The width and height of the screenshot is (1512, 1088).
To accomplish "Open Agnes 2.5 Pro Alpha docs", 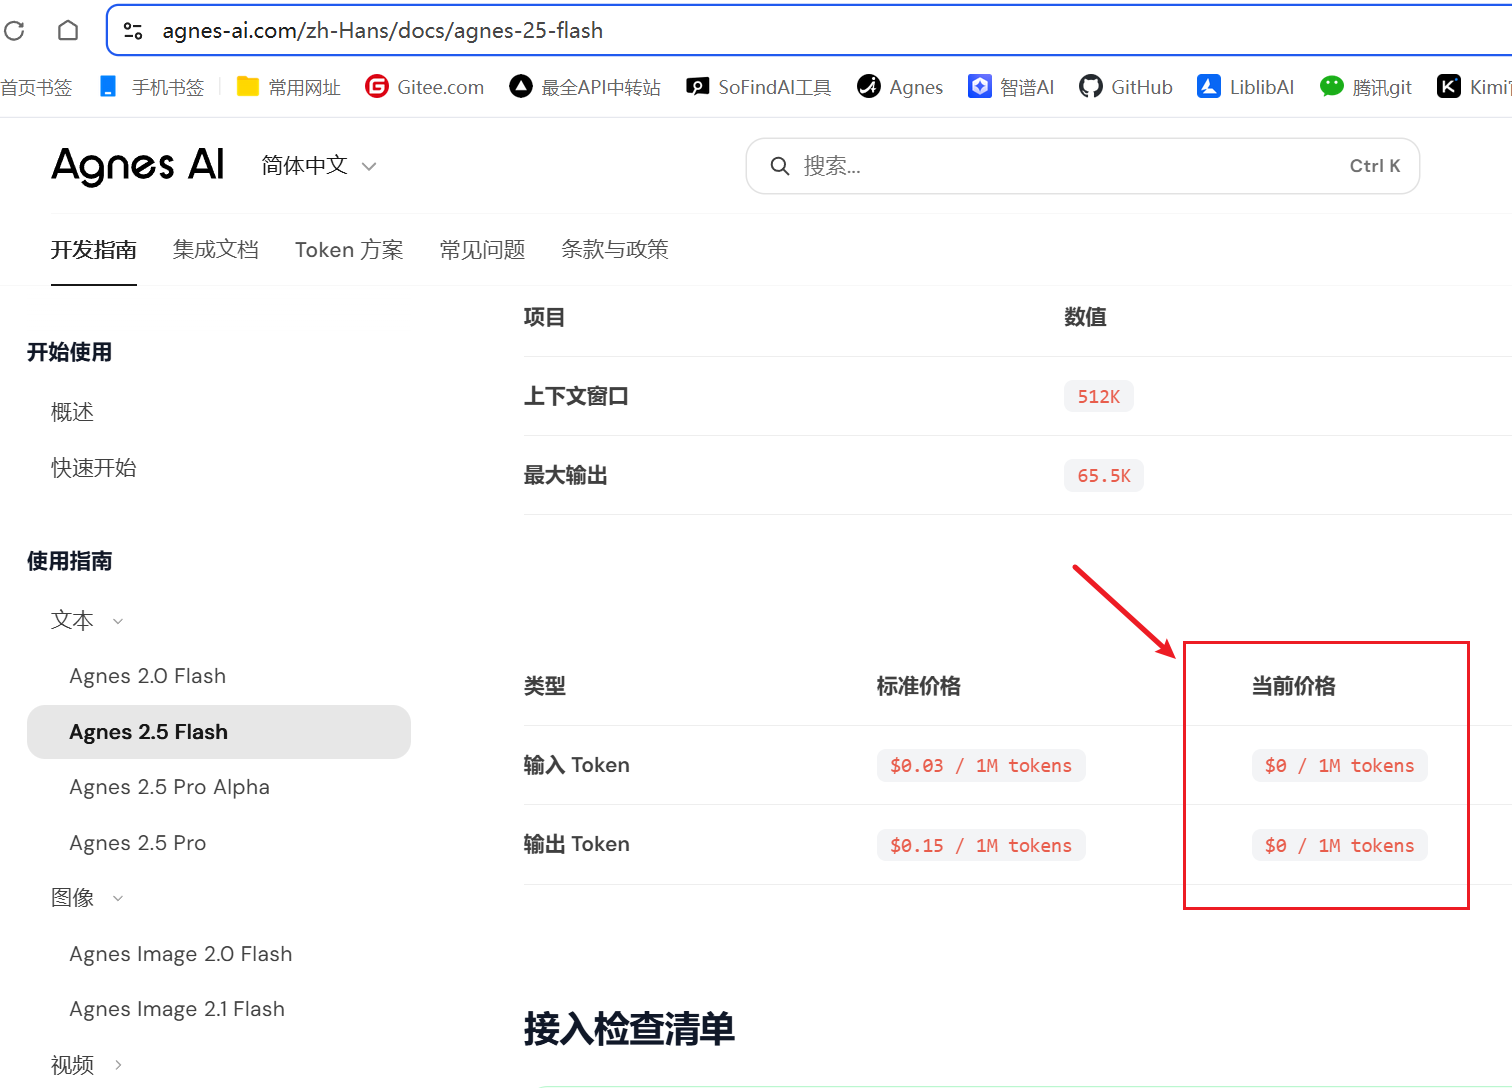I will [x=170, y=787].
